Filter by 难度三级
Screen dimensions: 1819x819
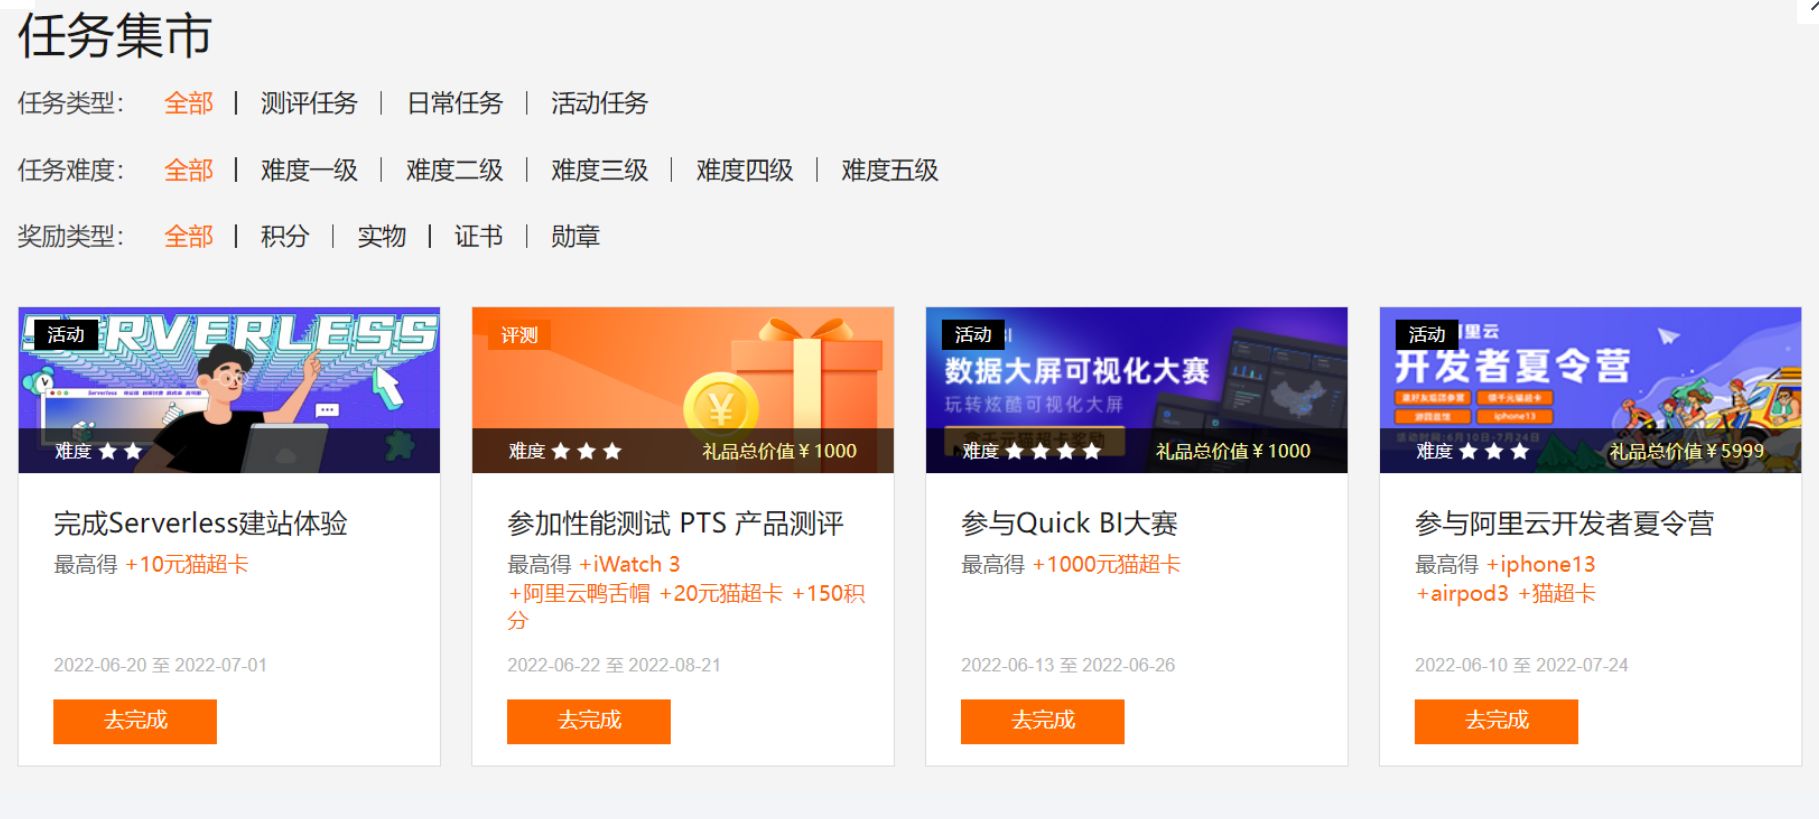pyautogui.click(x=600, y=170)
